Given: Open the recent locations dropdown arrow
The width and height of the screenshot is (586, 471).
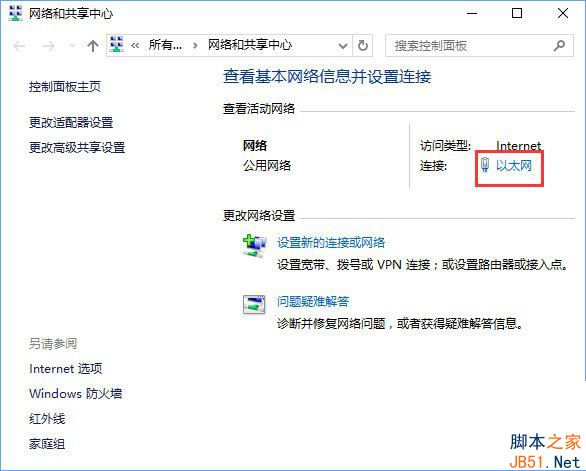Looking at the screenshot, I should point(72,46).
